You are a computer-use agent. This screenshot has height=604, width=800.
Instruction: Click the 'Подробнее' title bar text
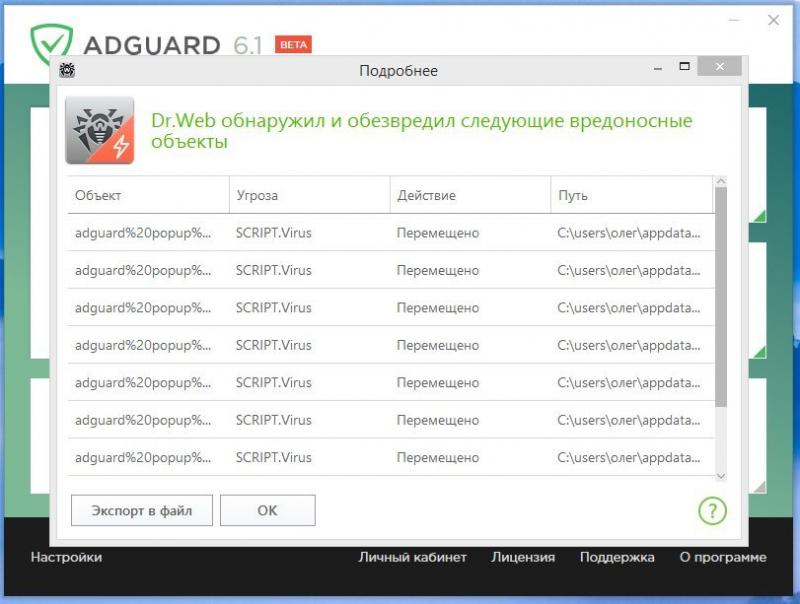pyautogui.click(x=398, y=70)
